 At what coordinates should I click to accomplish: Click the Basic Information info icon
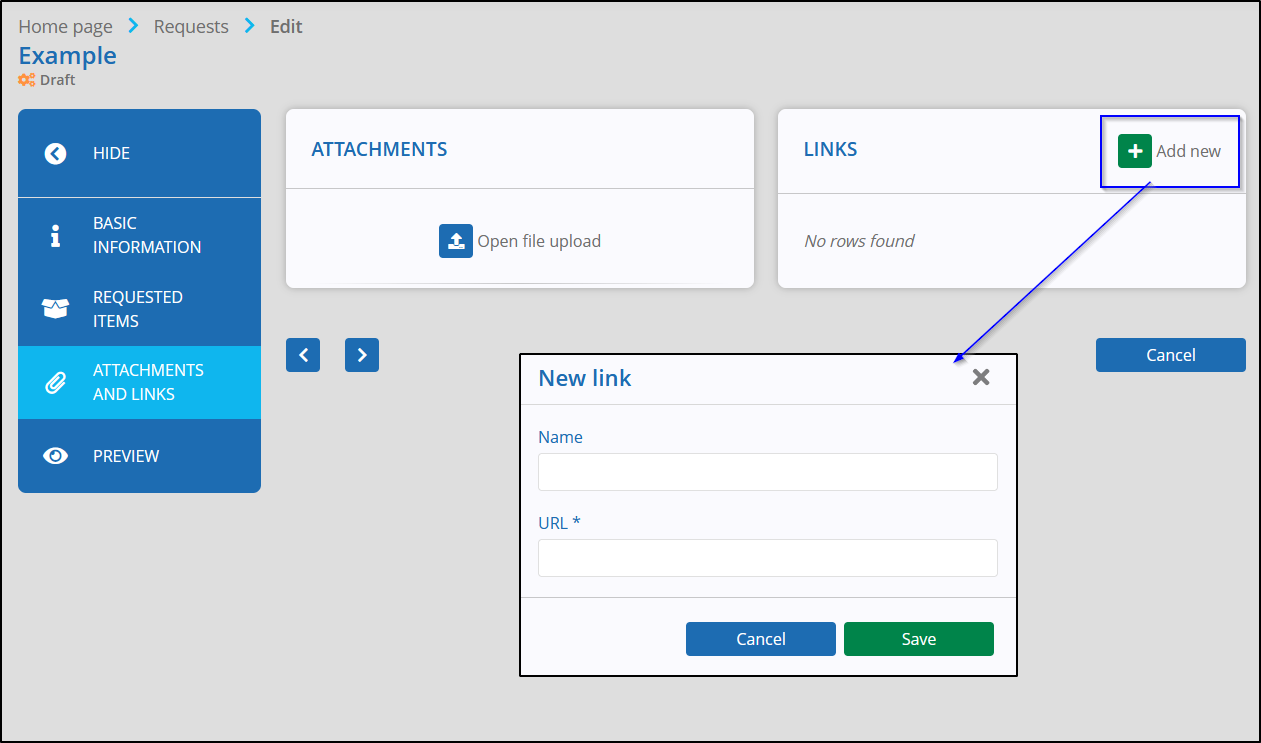point(55,235)
